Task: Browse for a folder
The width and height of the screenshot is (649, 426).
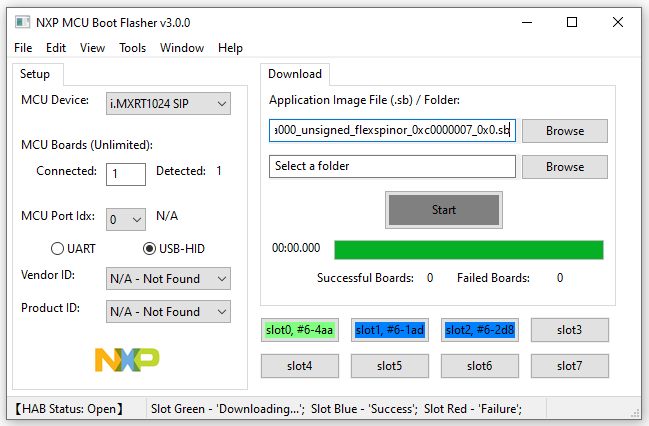Action: 565,167
